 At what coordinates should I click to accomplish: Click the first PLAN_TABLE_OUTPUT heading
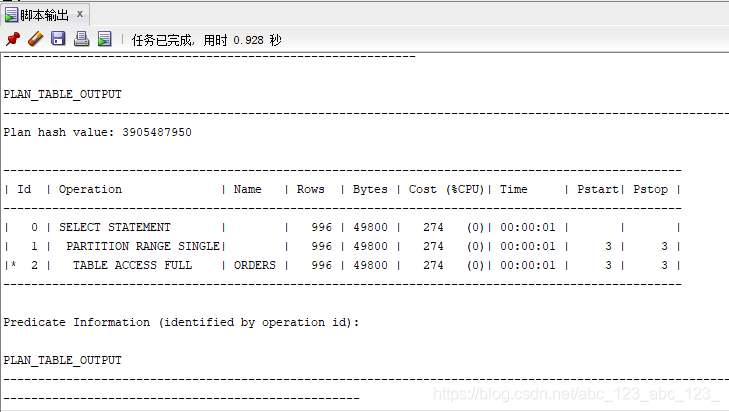pyautogui.click(x=62, y=94)
